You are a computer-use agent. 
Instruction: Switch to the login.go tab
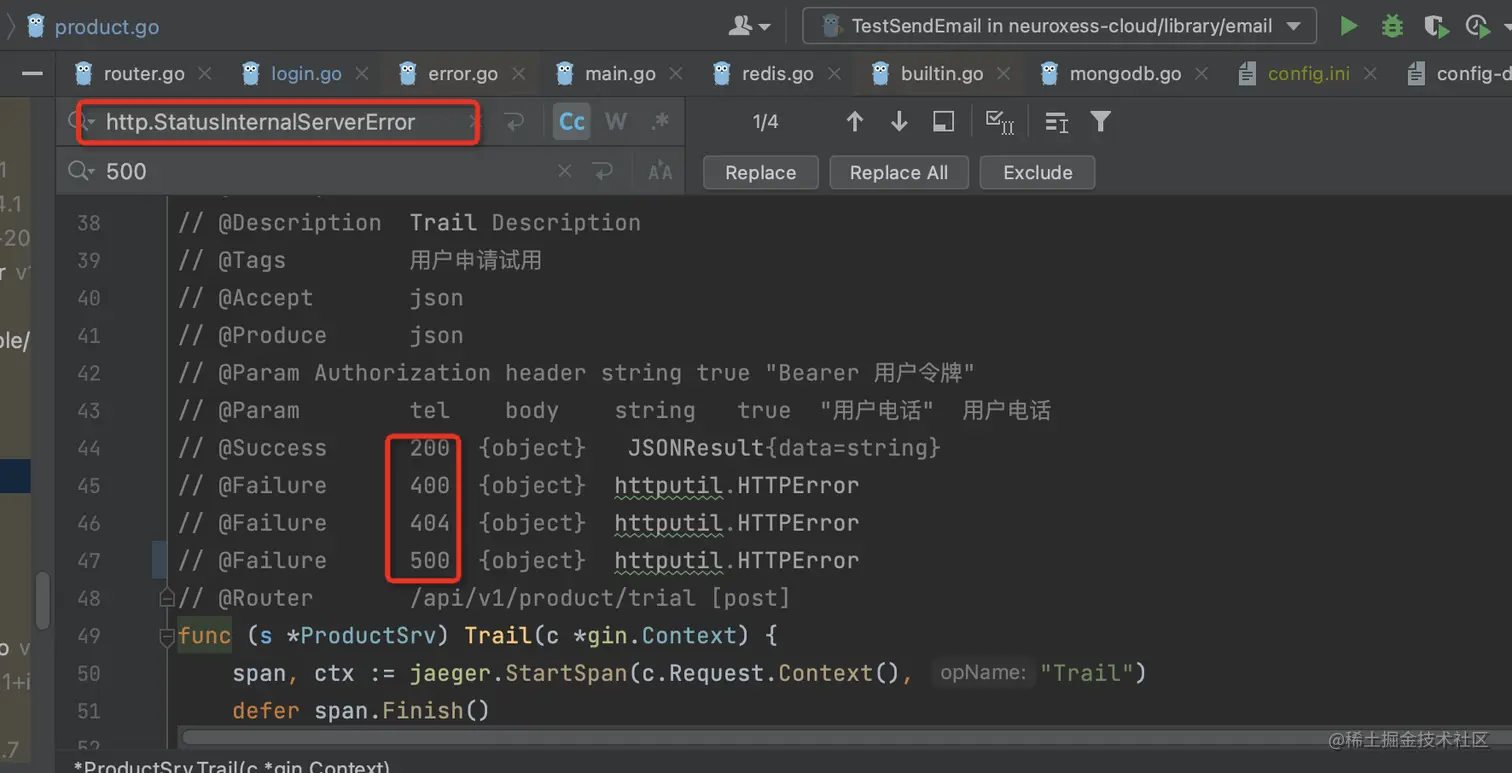306,74
